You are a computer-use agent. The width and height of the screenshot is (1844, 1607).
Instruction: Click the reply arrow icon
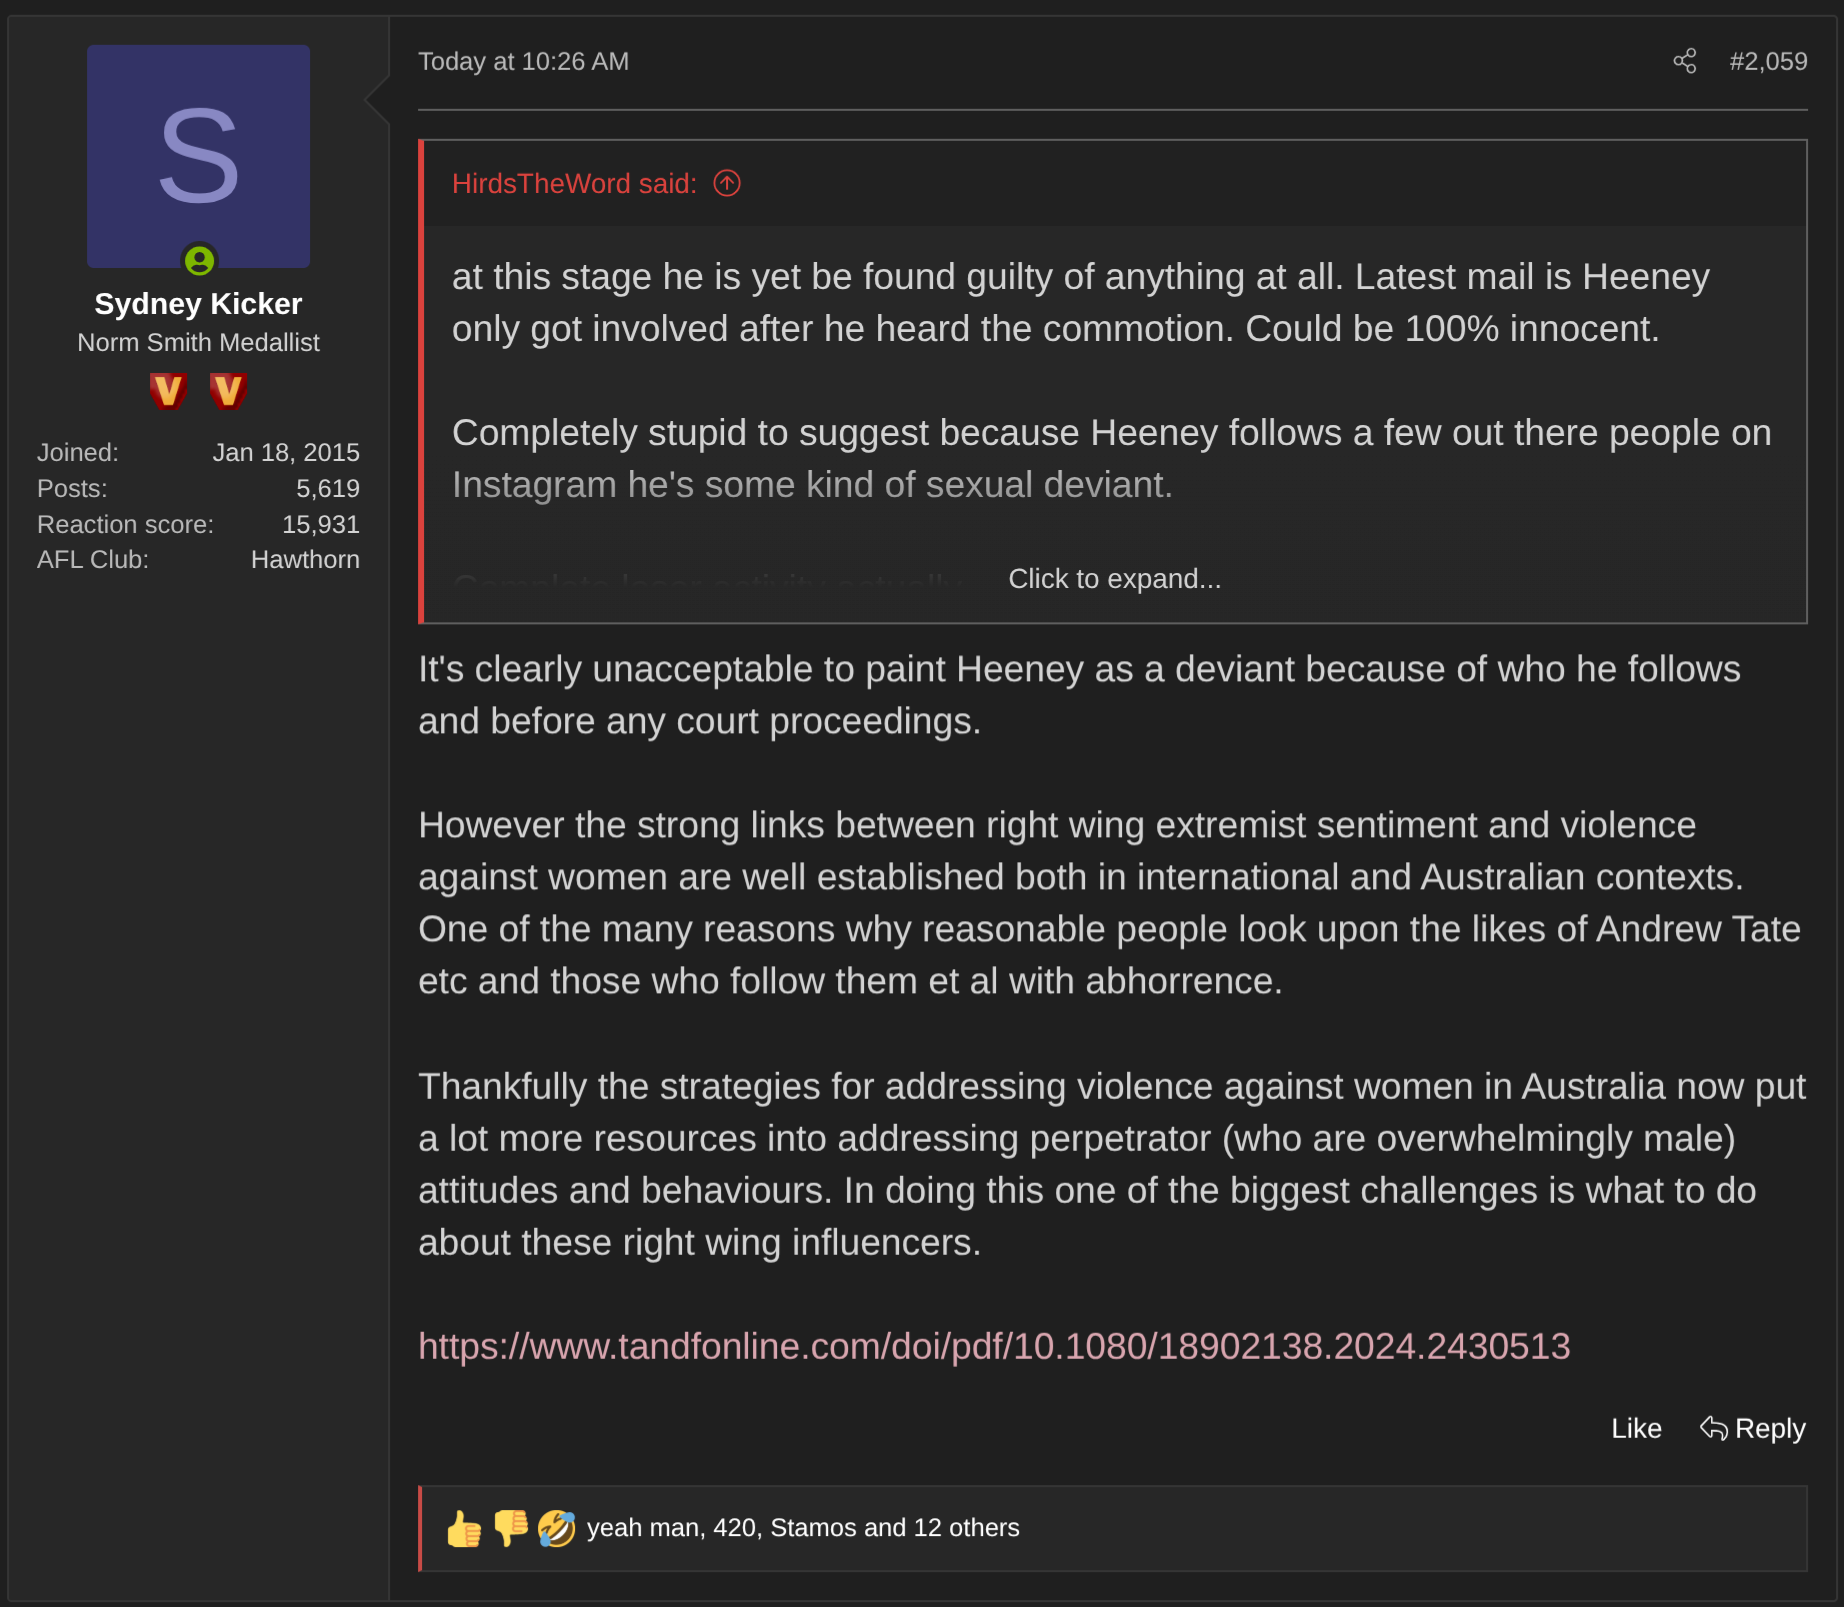[1714, 1428]
